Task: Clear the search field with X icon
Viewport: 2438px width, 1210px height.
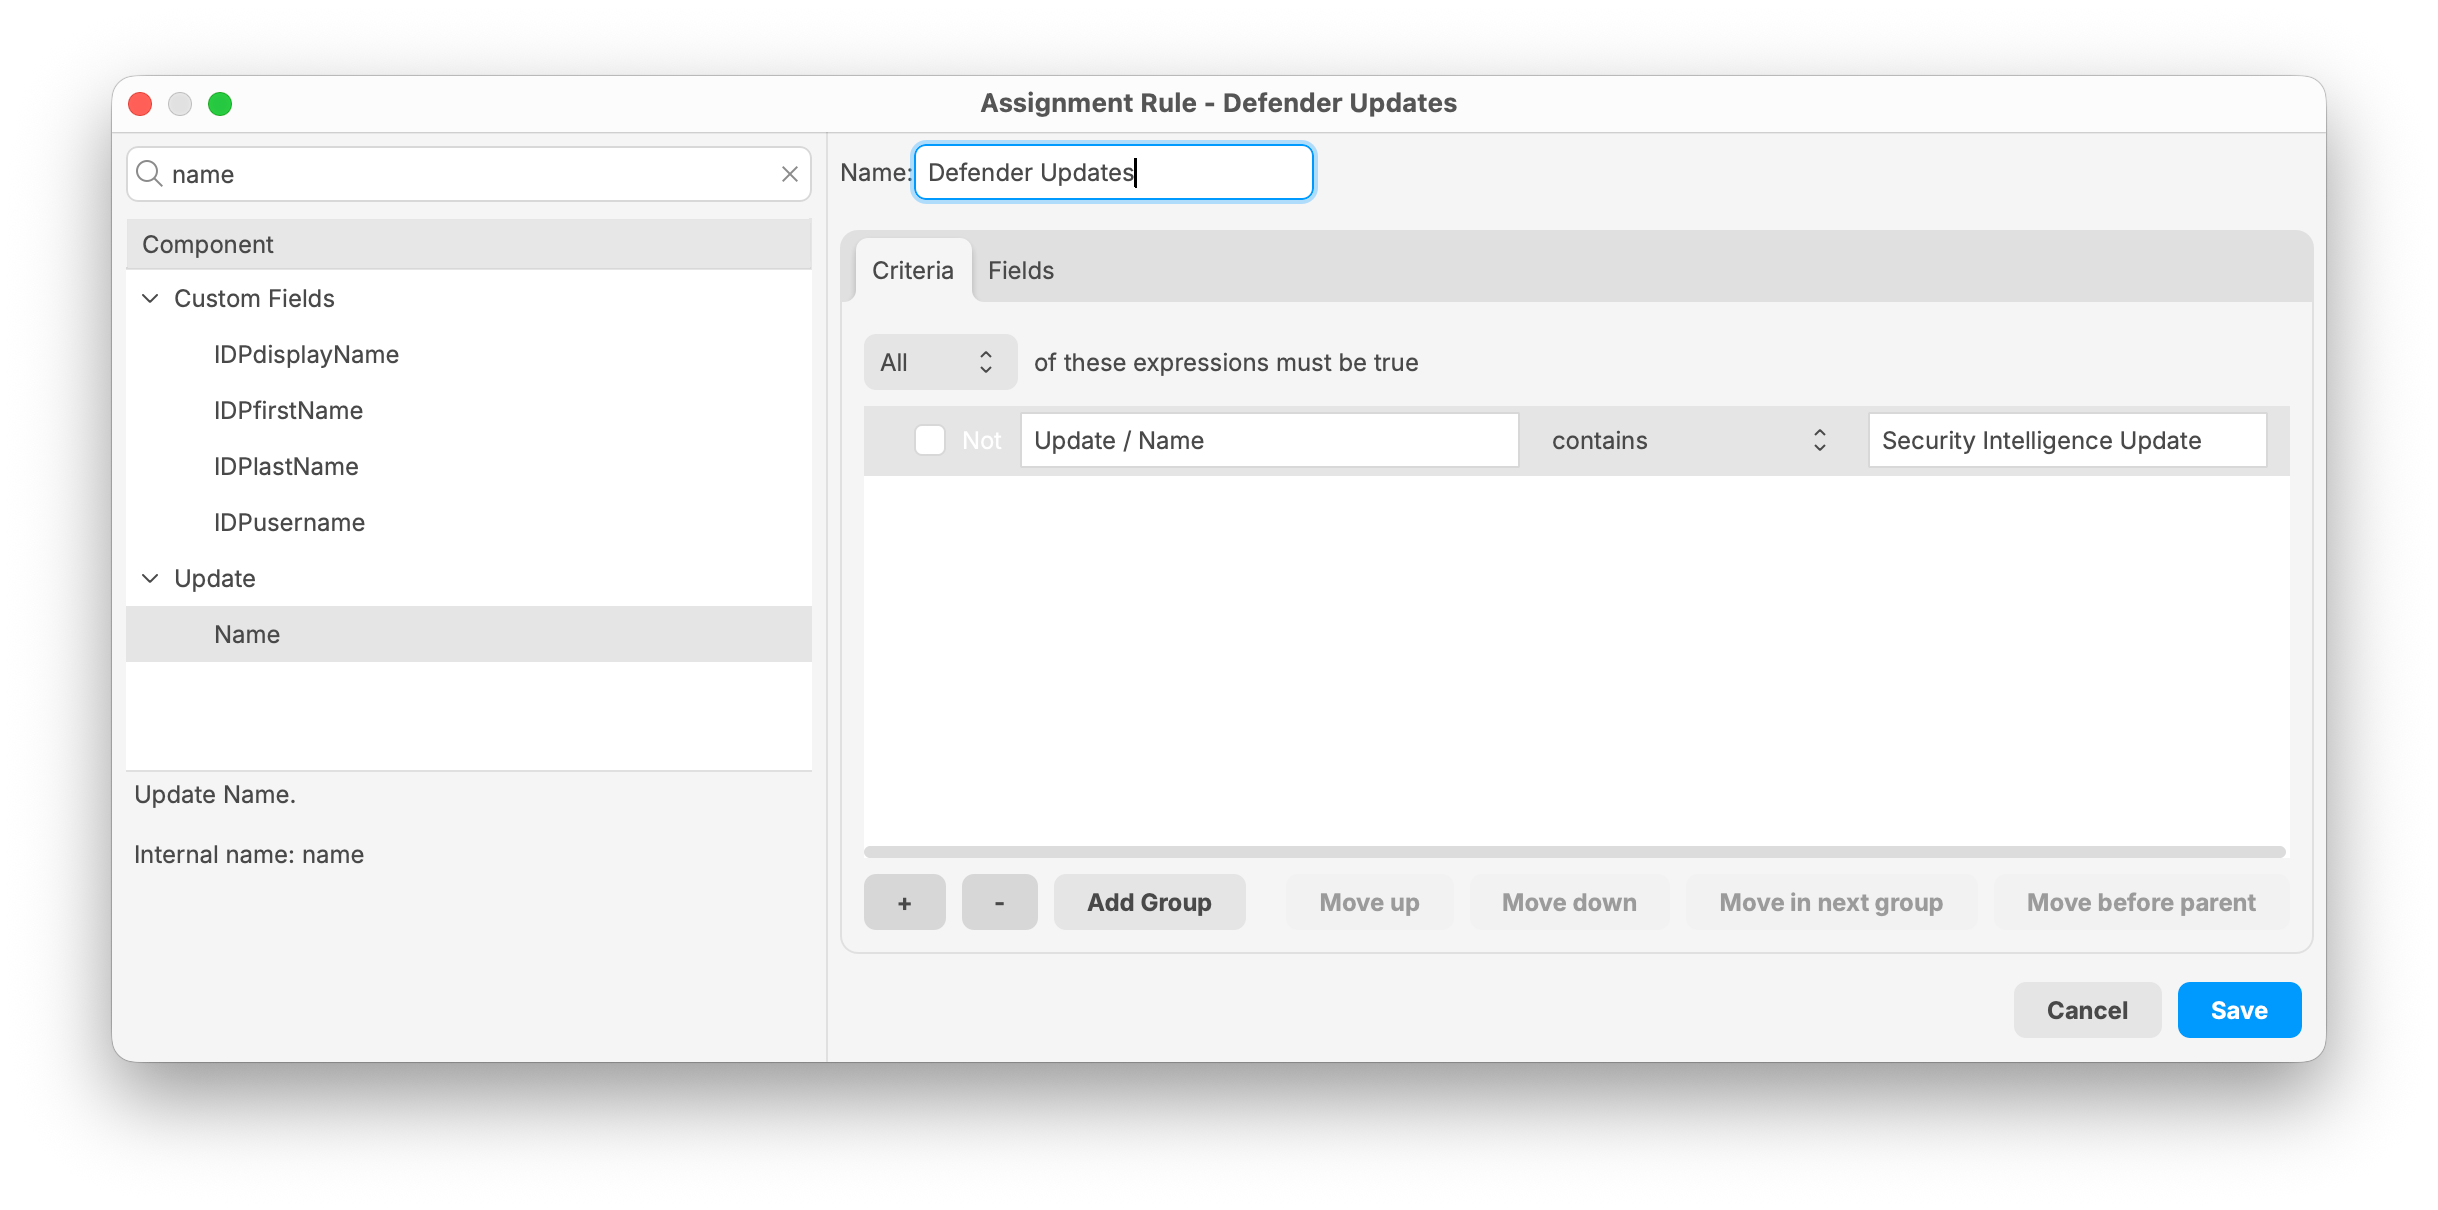Action: (790, 174)
